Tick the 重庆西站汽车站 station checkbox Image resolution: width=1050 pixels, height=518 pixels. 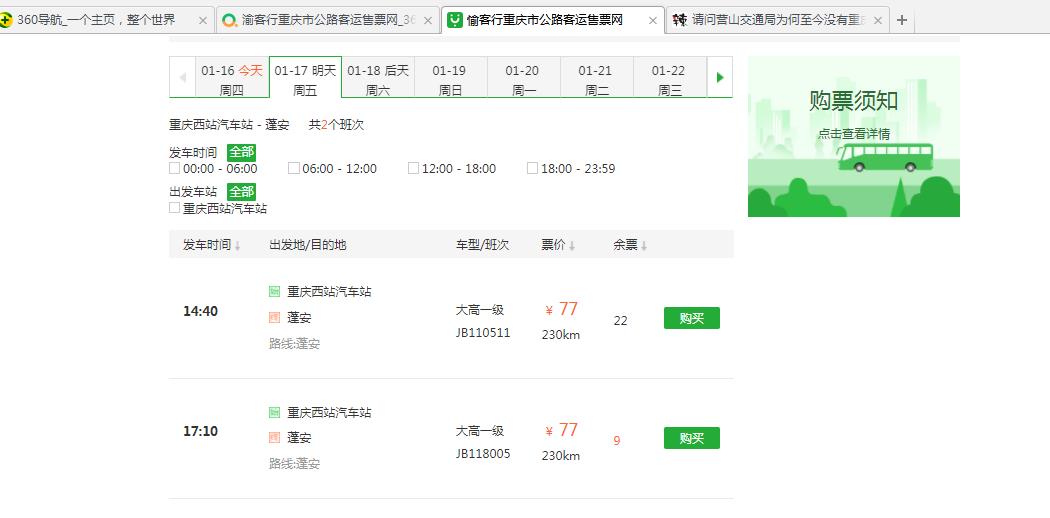[175, 208]
